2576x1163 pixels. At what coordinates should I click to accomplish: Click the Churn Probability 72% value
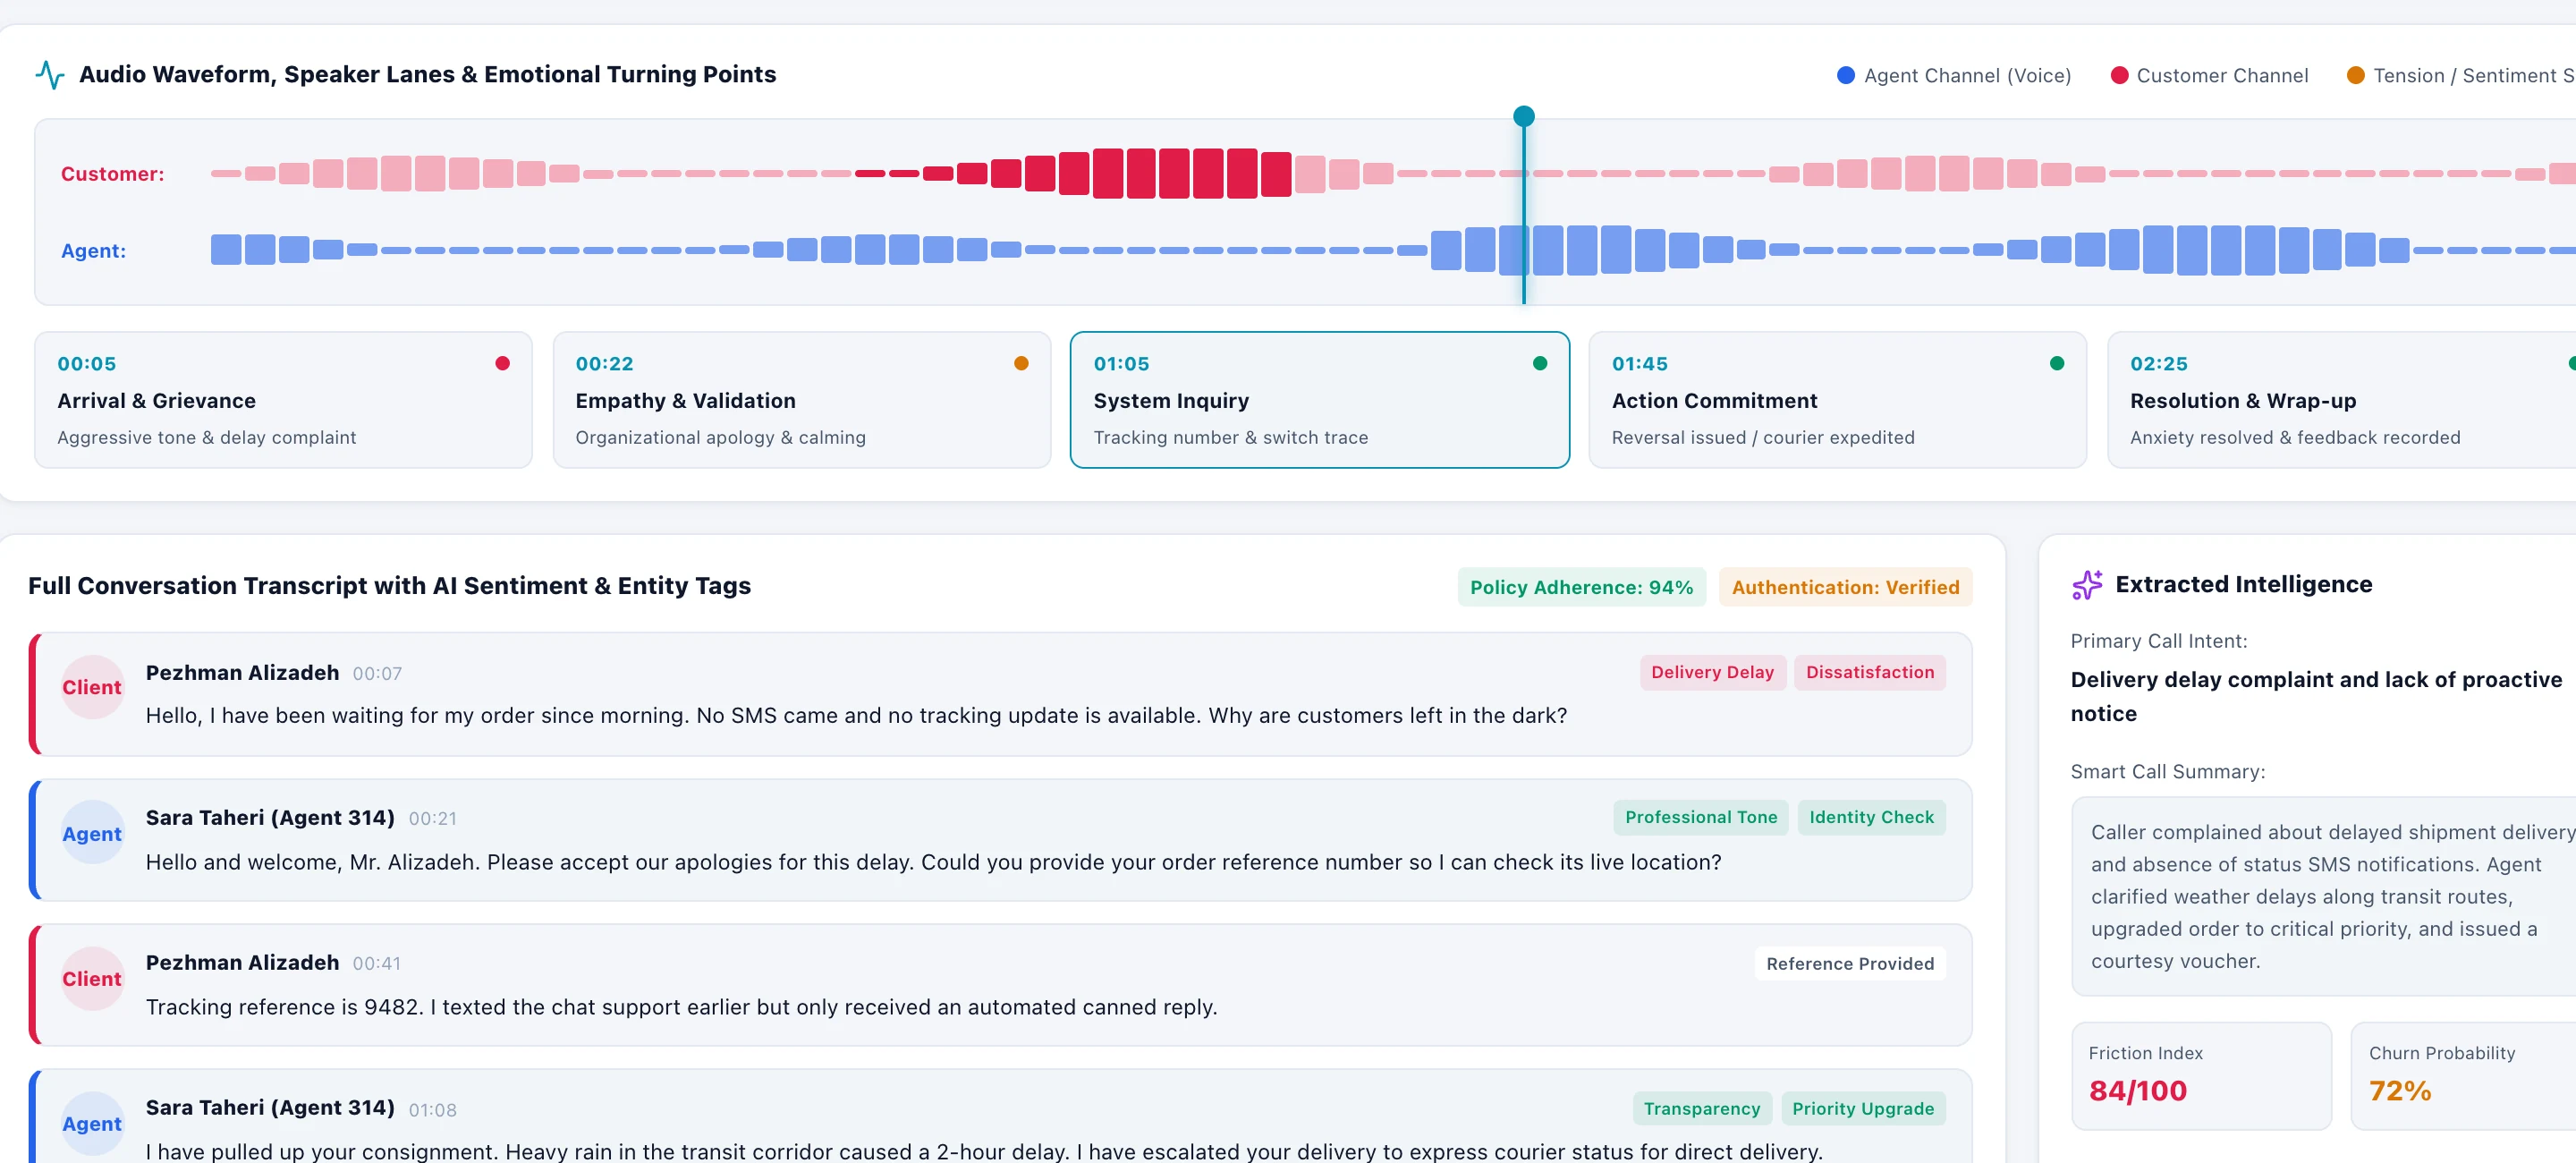click(2399, 1091)
